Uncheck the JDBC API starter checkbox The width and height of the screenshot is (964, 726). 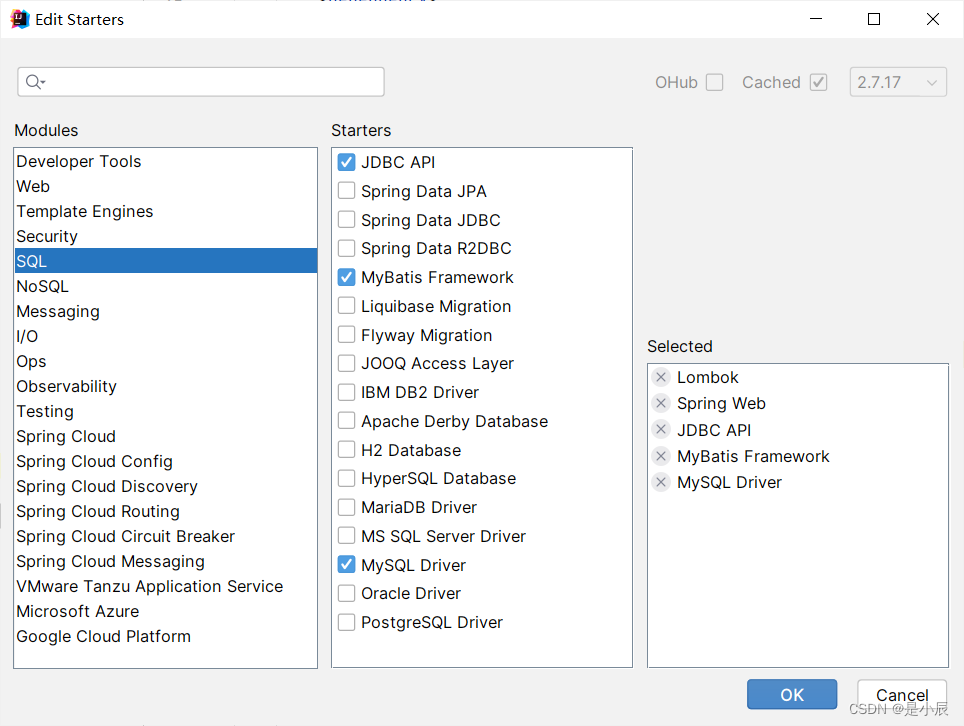click(x=346, y=162)
